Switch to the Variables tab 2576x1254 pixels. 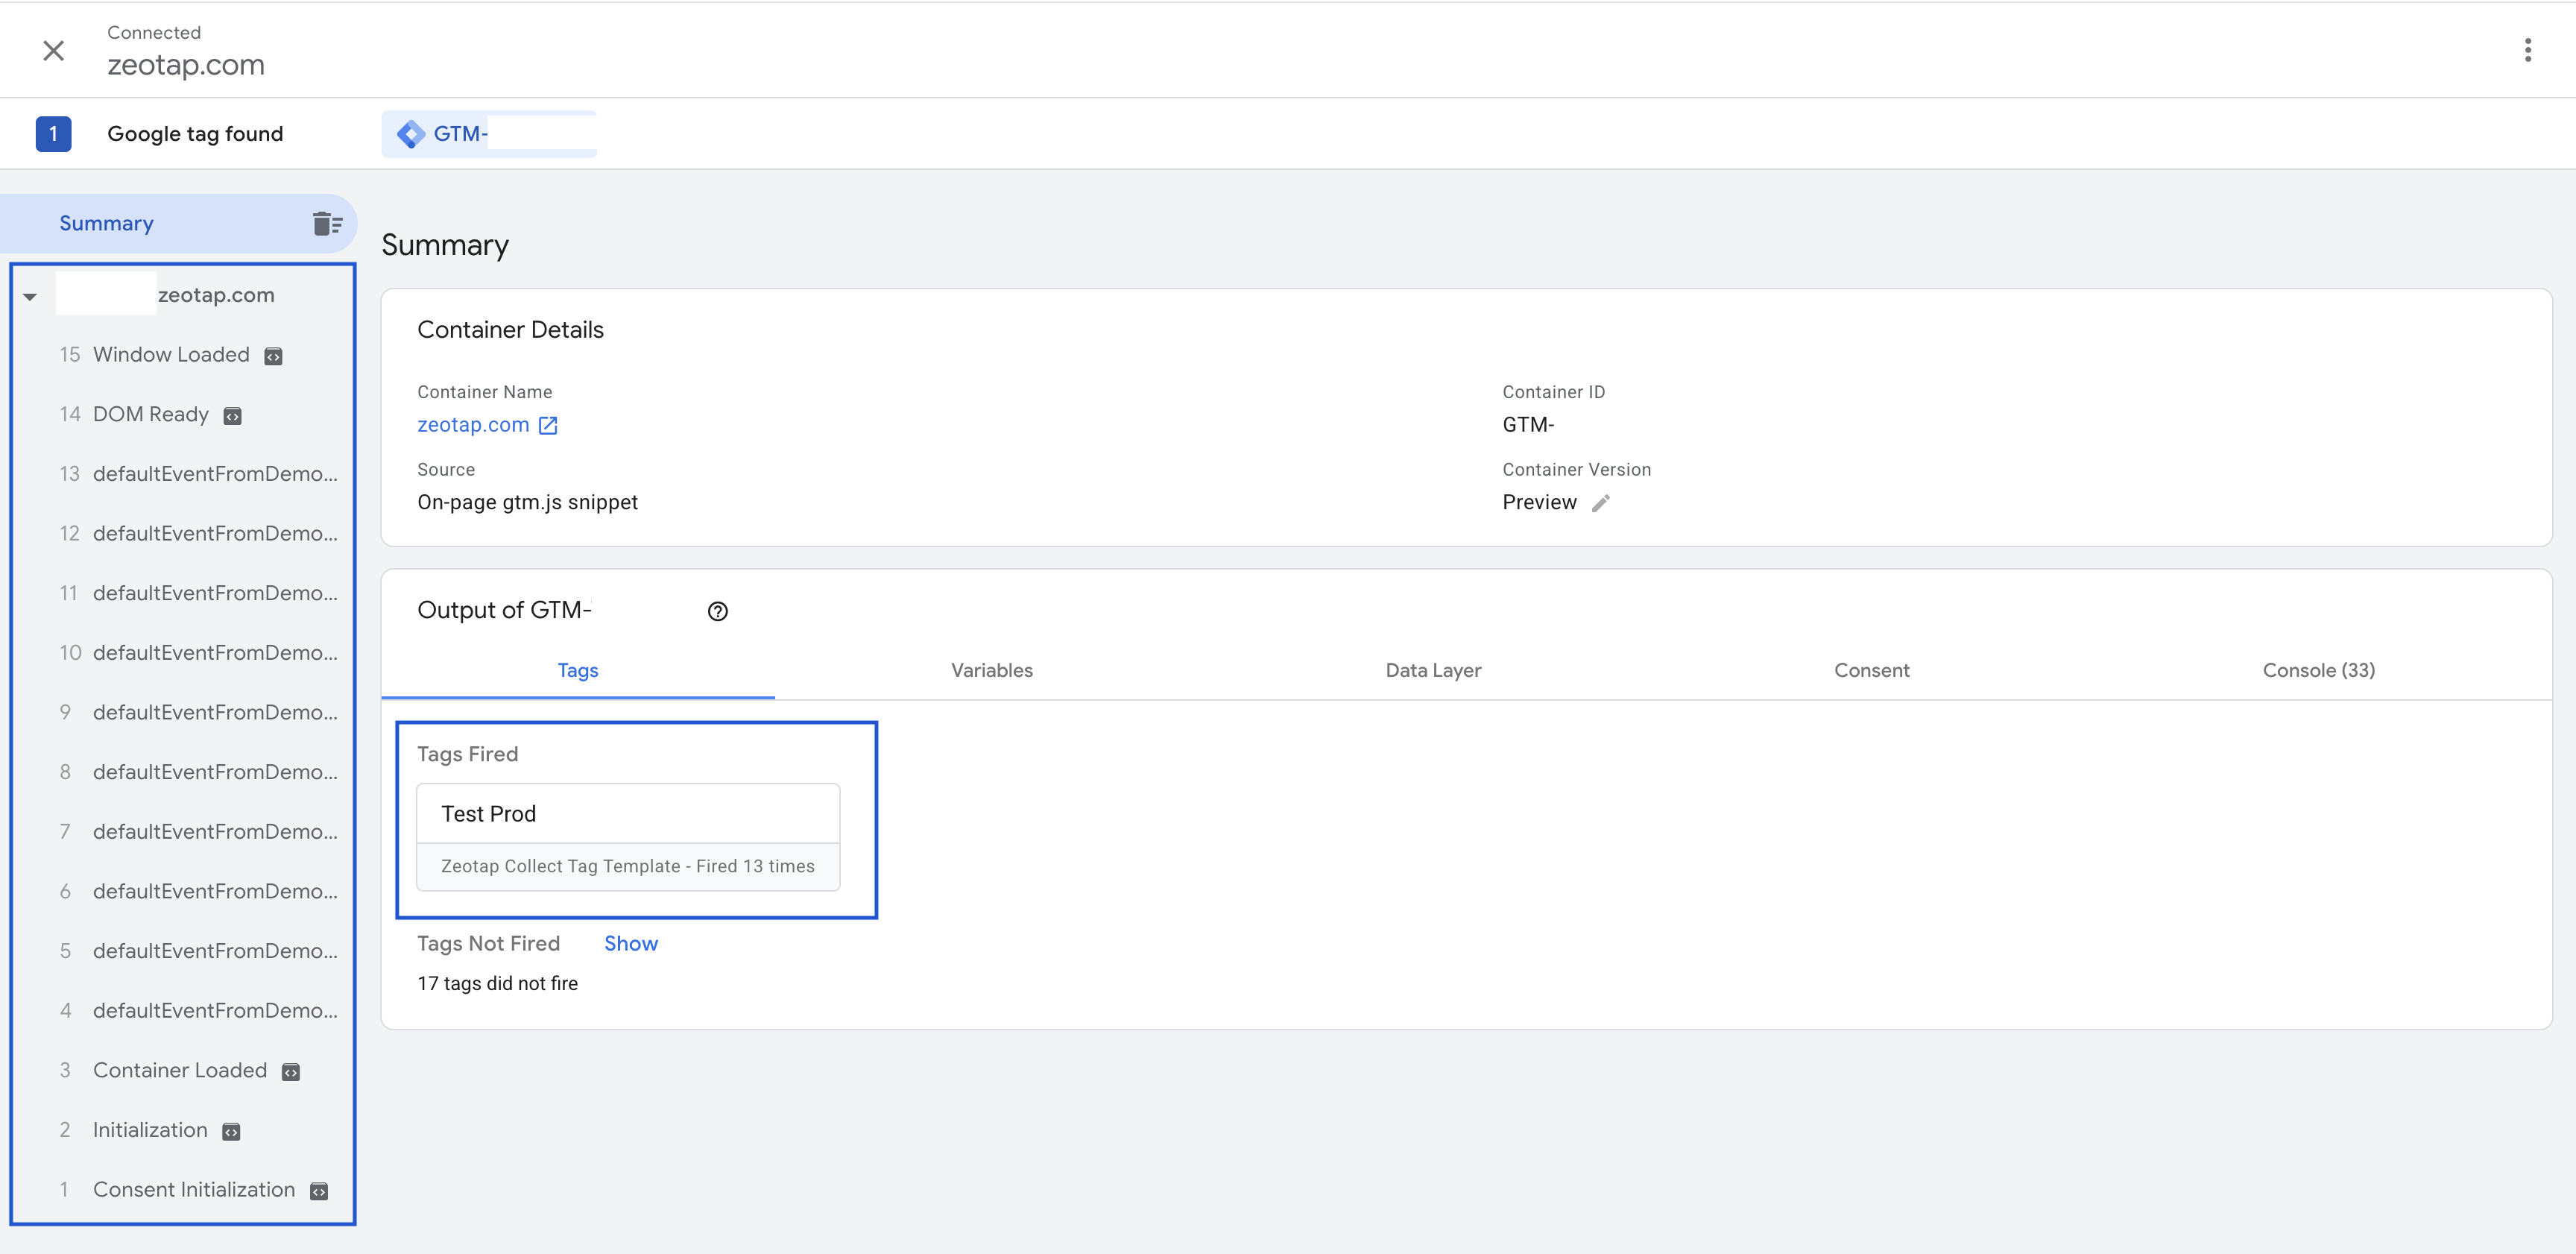click(x=991, y=670)
